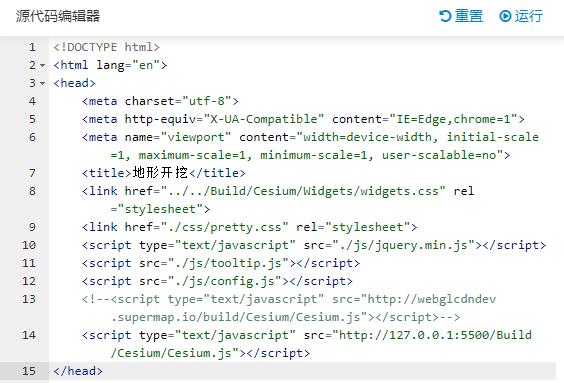Collapse the head tag fold arrow on line 3
The image size is (564, 383).
point(42,83)
